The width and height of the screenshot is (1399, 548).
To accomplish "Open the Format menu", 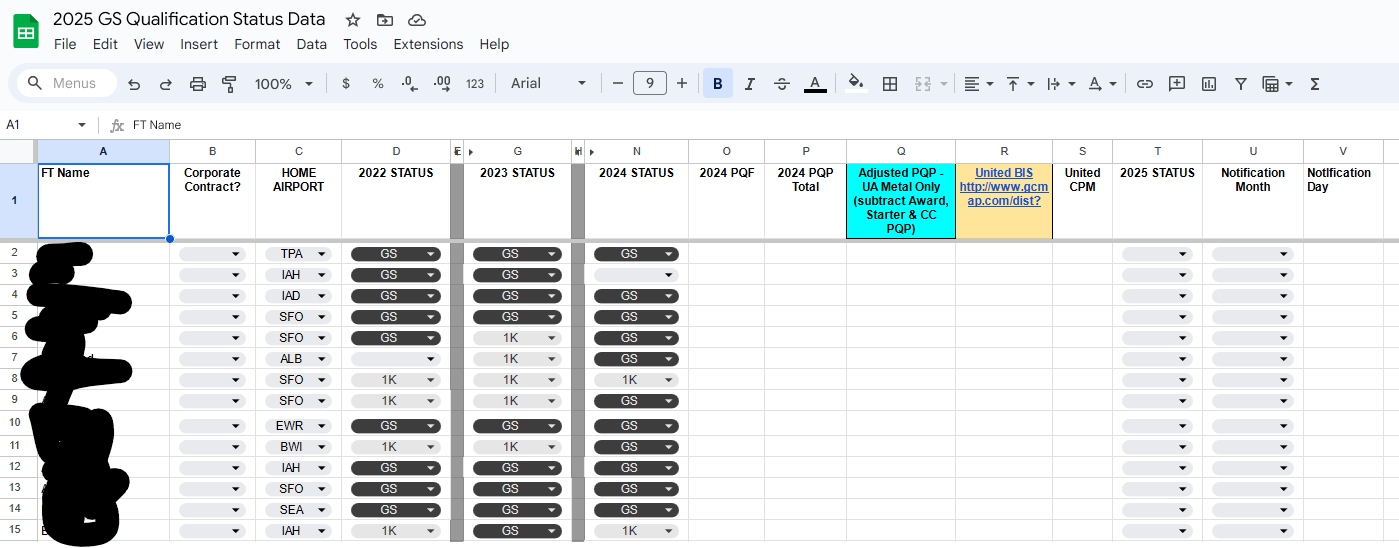I will (257, 44).
